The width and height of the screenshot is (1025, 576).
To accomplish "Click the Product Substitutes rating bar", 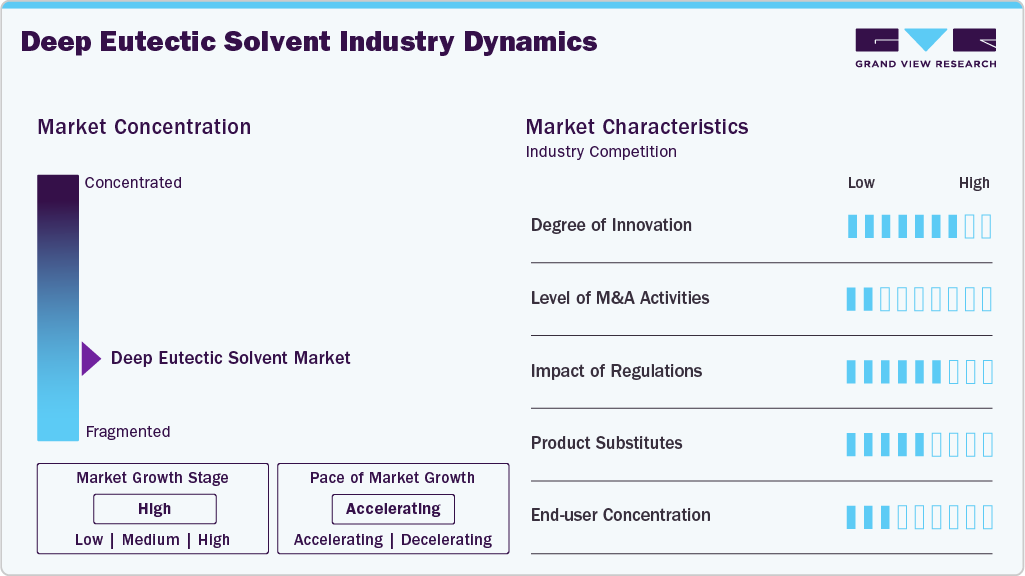I will [x=919, y=444].
